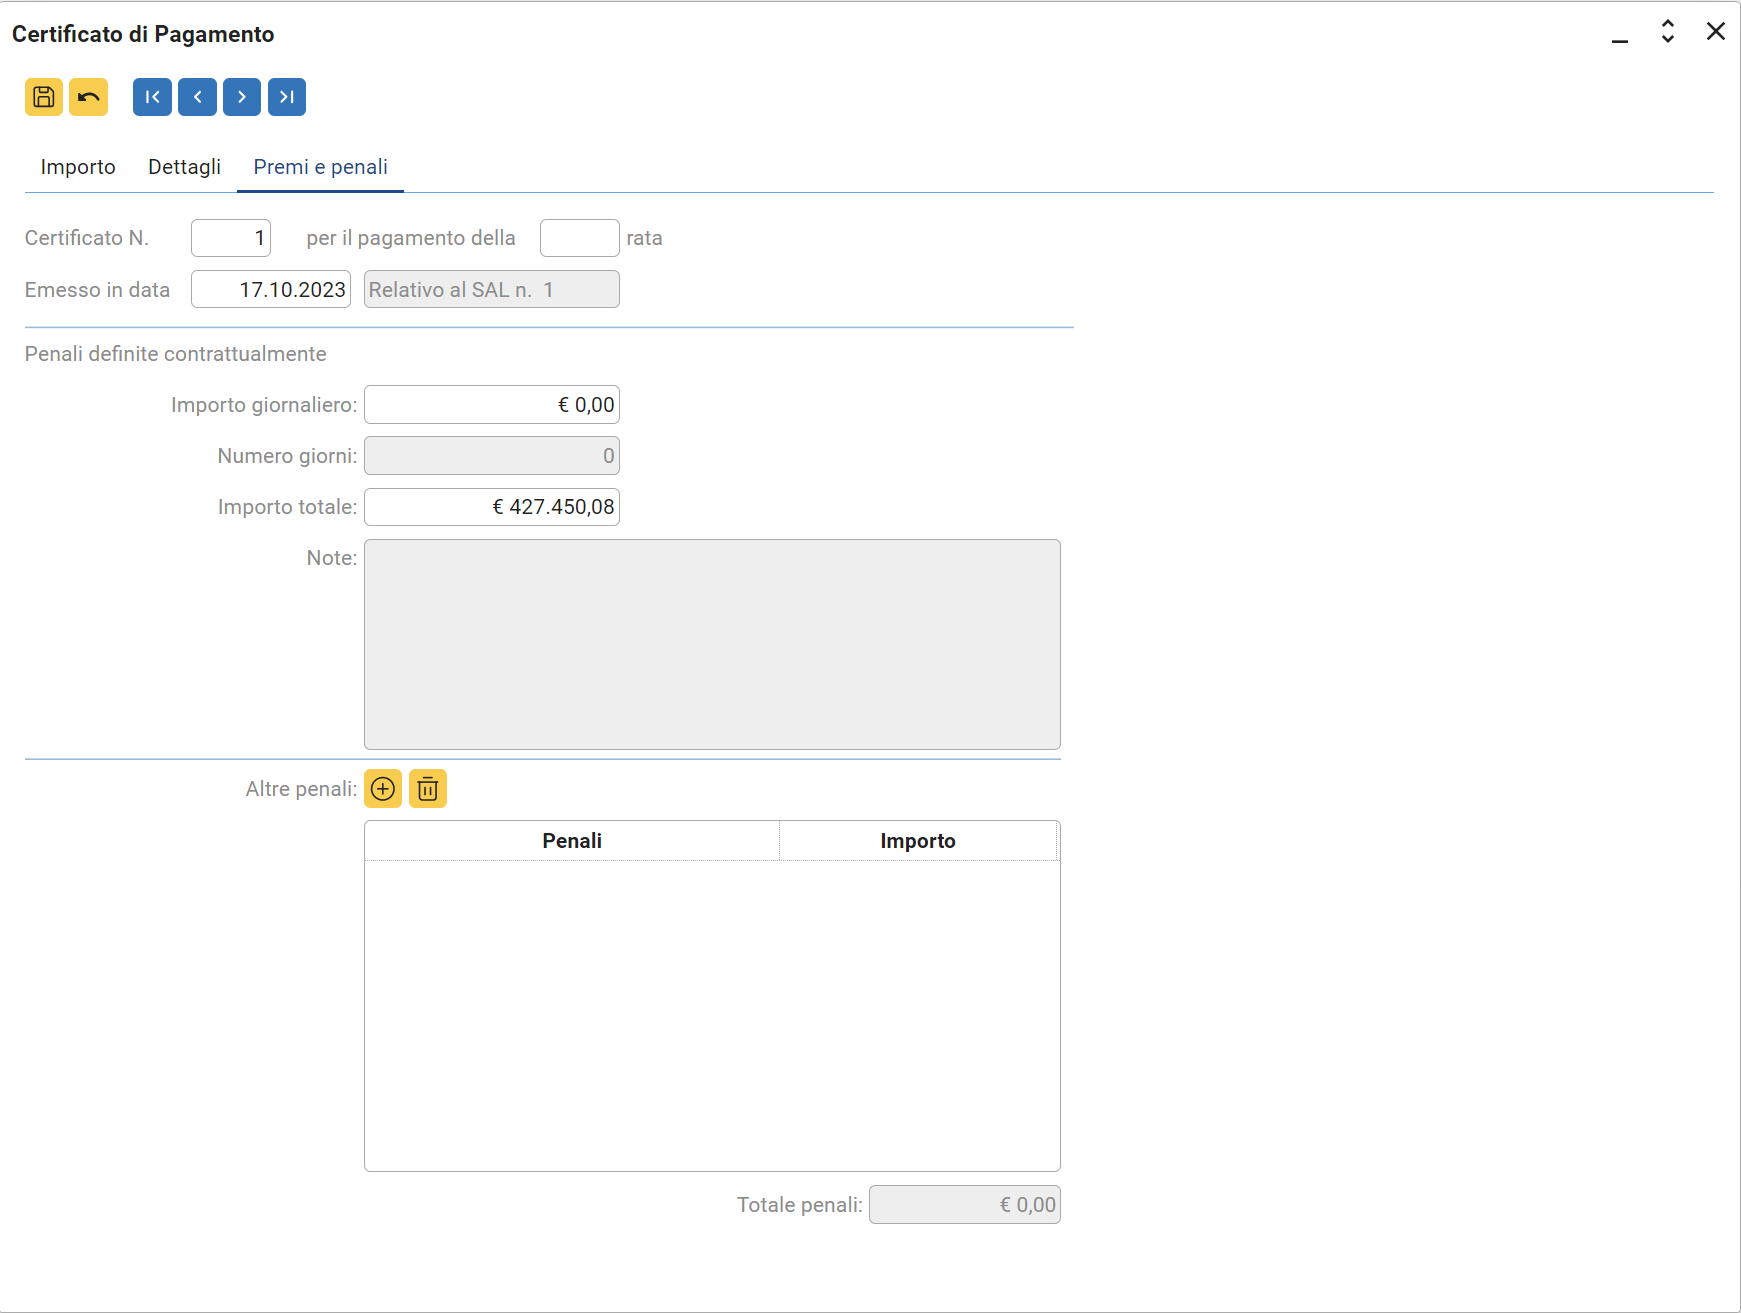The height and width of the screenshot is (1313, 1741).
Task: Click the Certificato N. field
Action: point(231,238)
